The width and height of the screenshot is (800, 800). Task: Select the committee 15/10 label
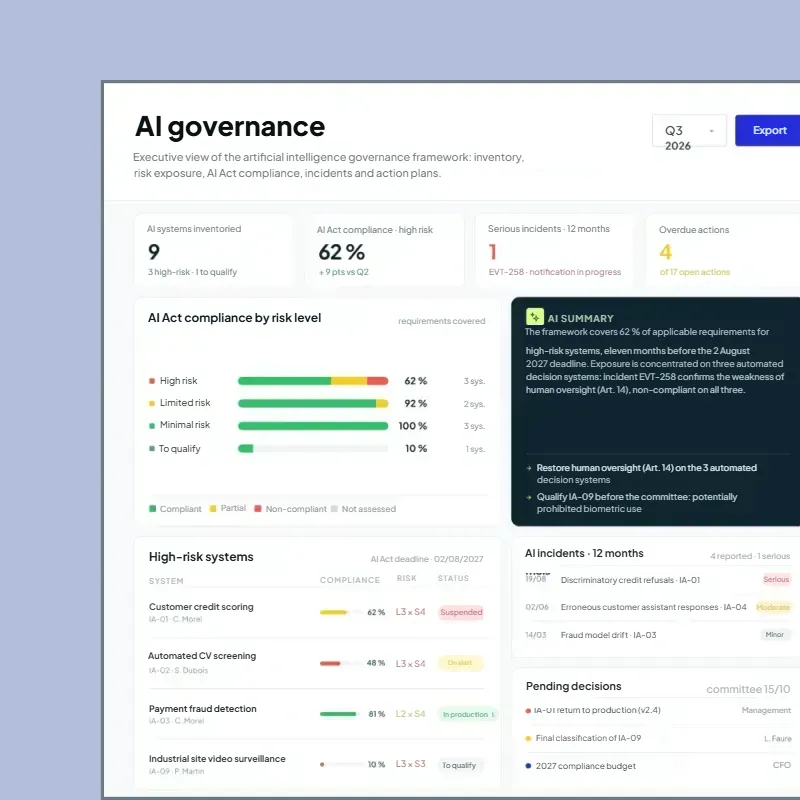tap(748, 689)
